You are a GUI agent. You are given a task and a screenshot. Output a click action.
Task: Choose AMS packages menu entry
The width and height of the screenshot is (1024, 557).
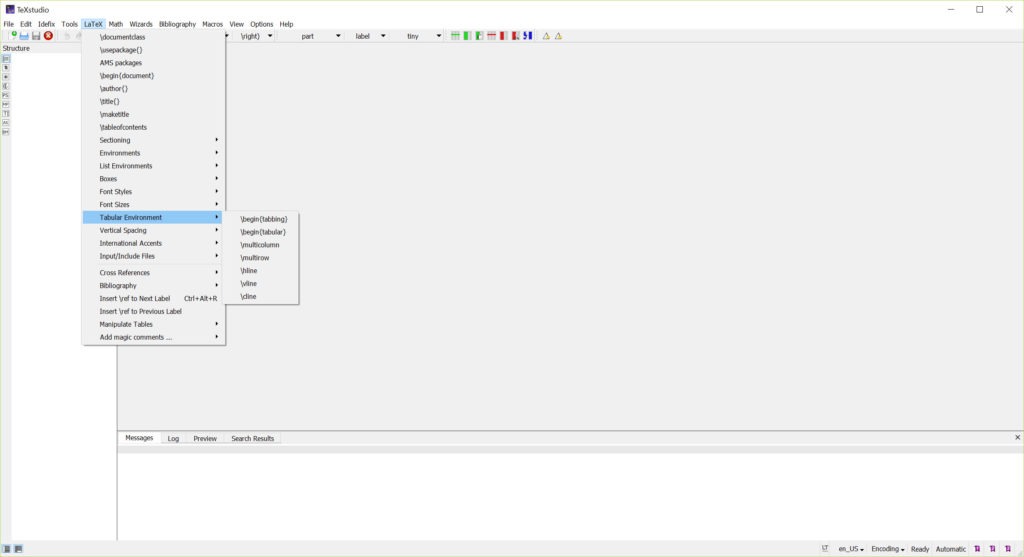[153, 63]
